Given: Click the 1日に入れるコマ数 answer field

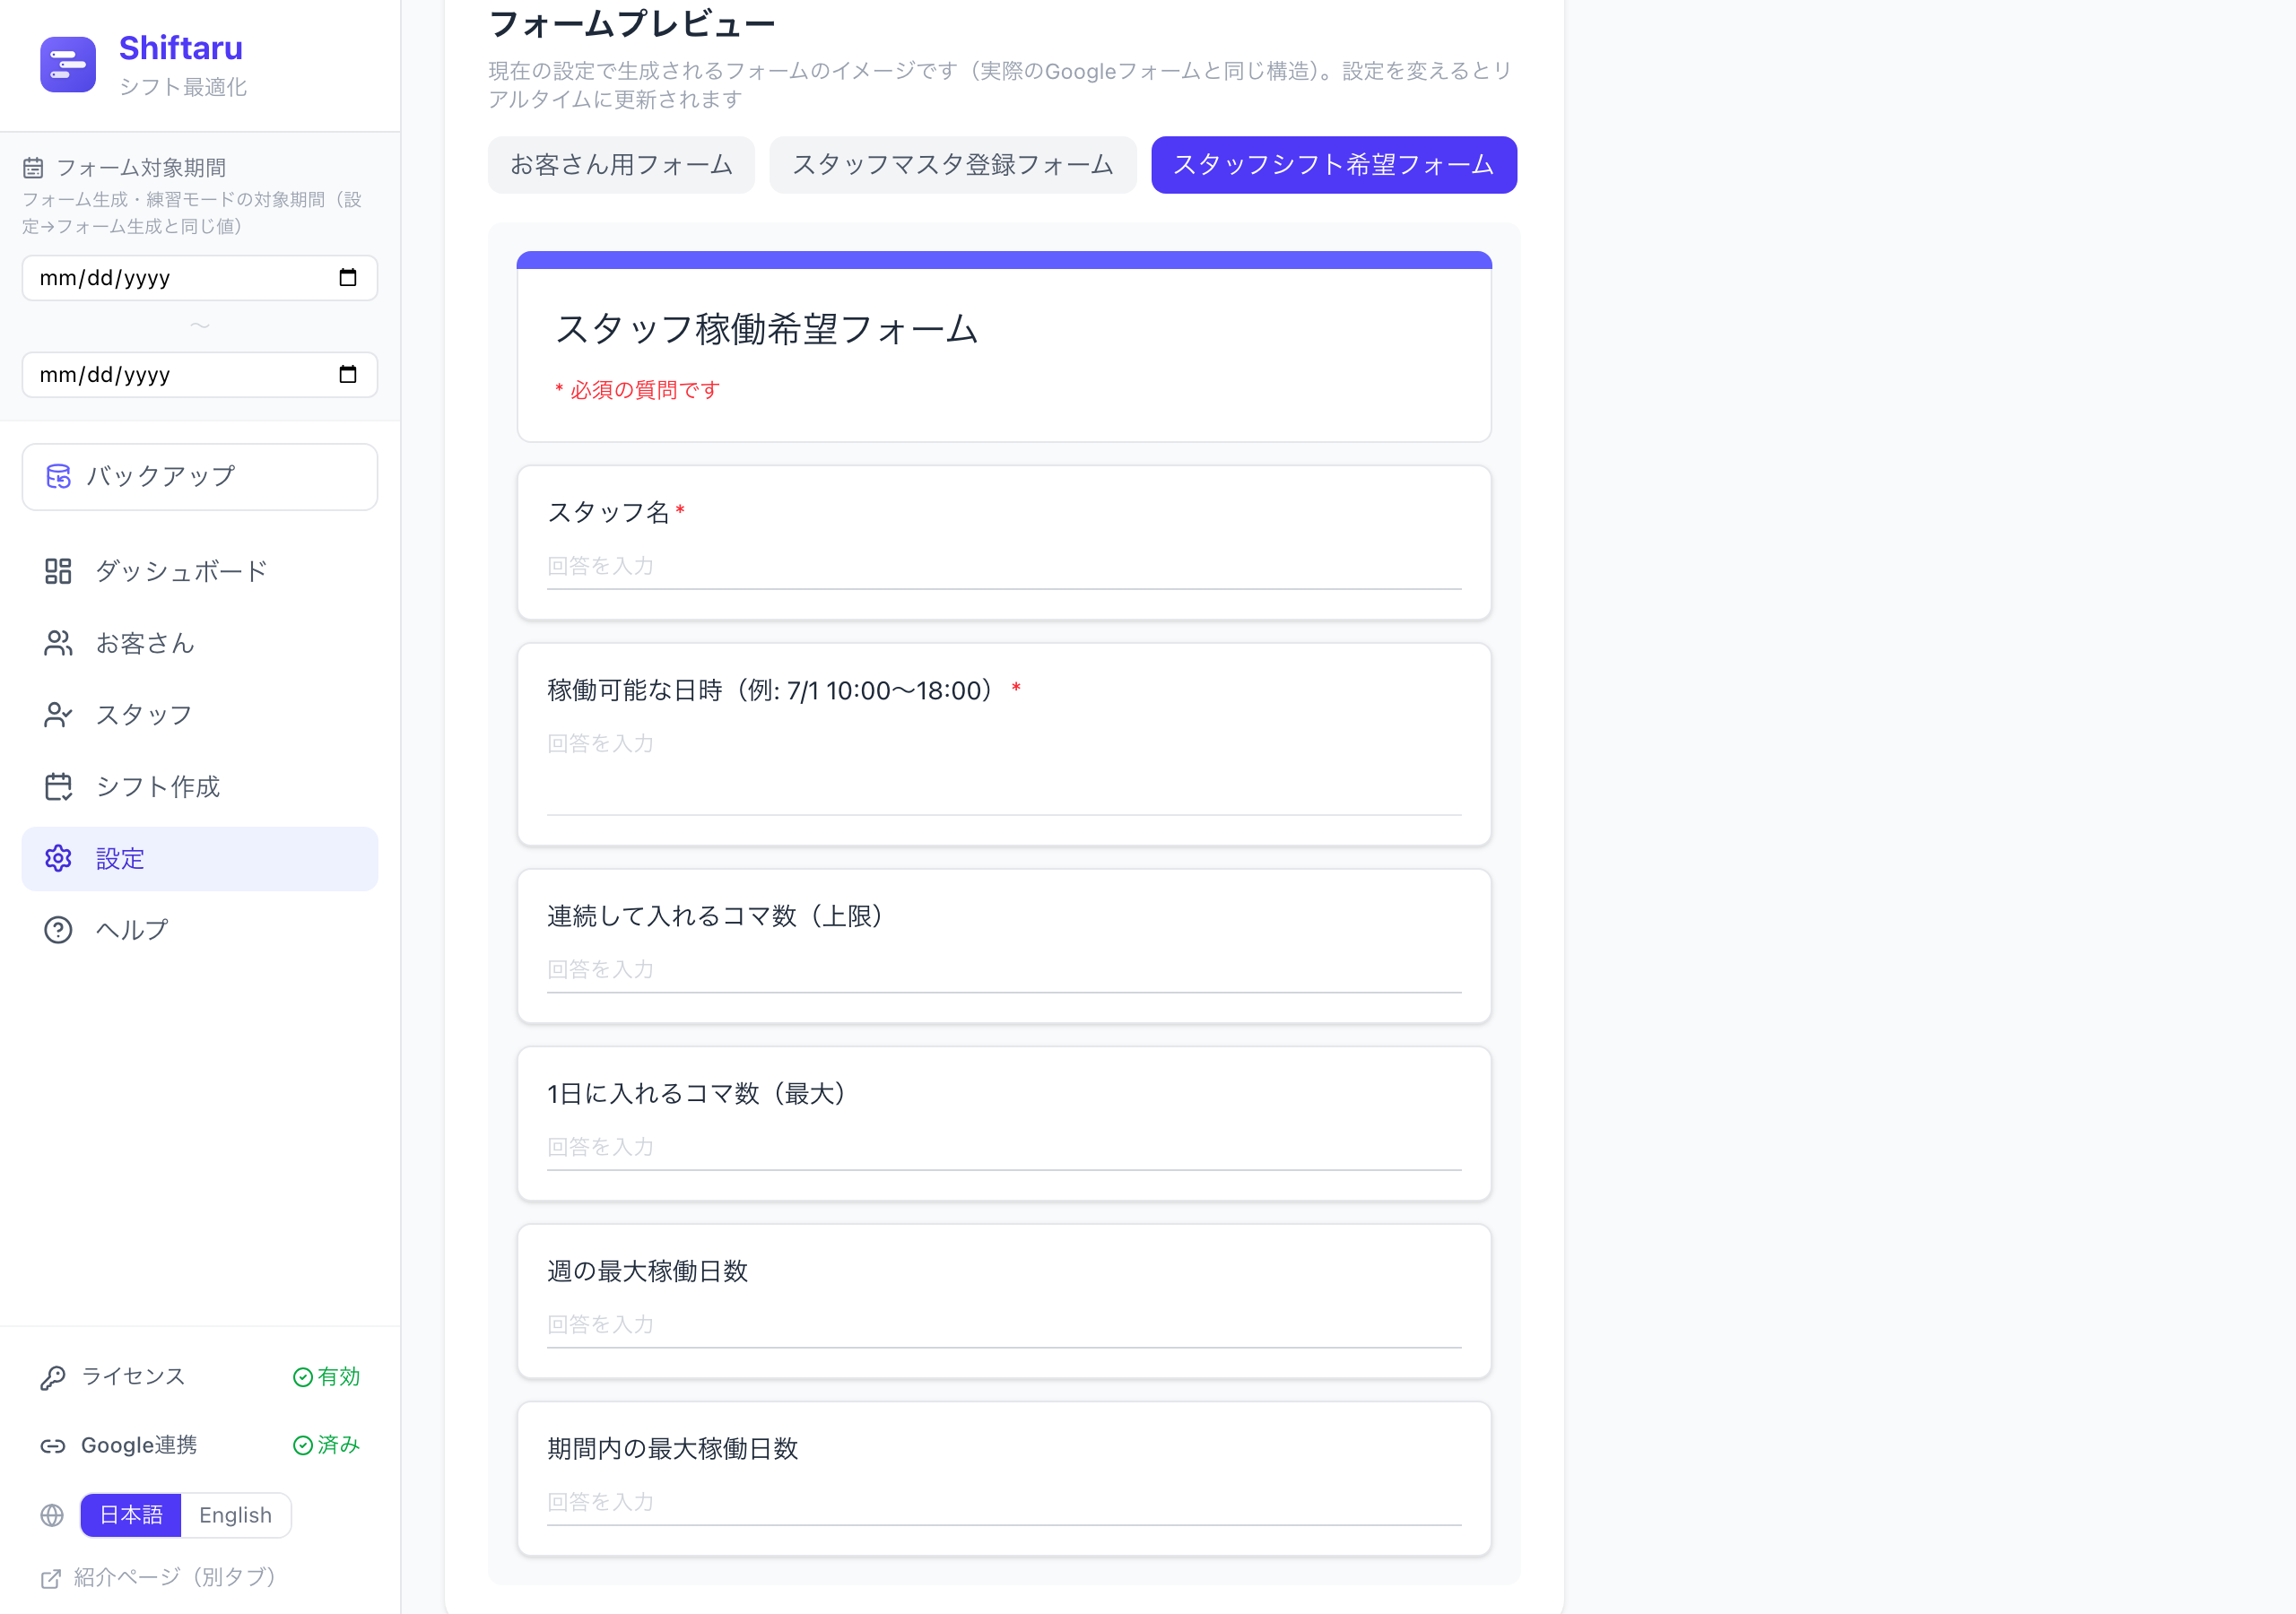Looking at the screenshot, I should (x=1004, y=1148).
